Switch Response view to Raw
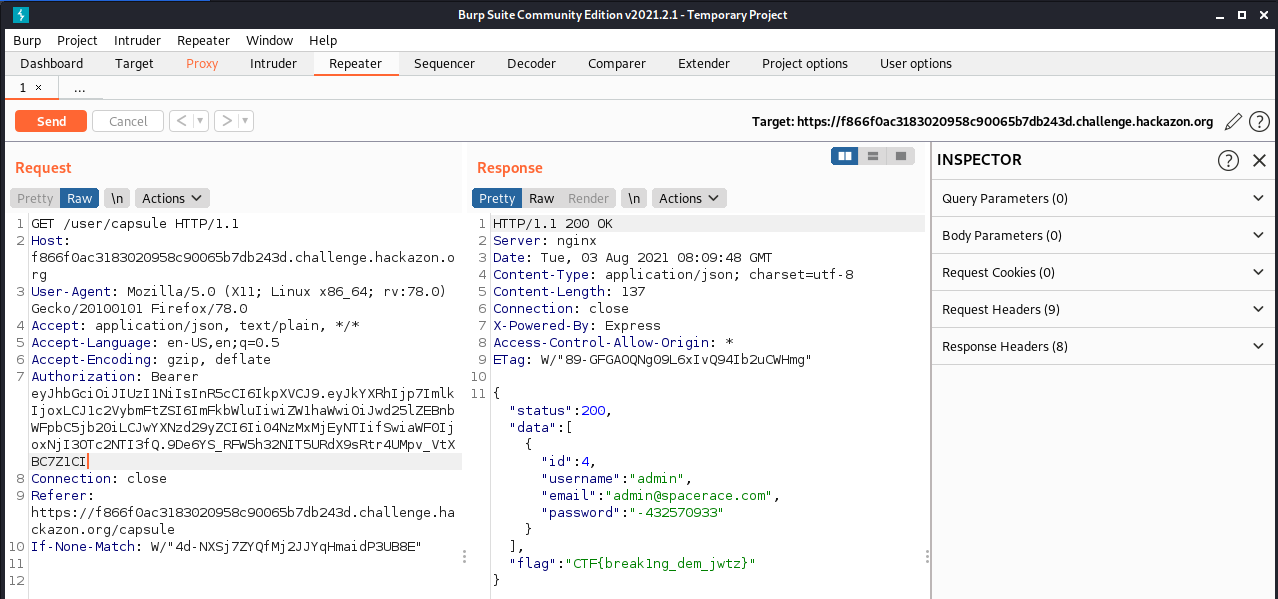Screen dimensions: 1278x599 [x=542, y=198]
